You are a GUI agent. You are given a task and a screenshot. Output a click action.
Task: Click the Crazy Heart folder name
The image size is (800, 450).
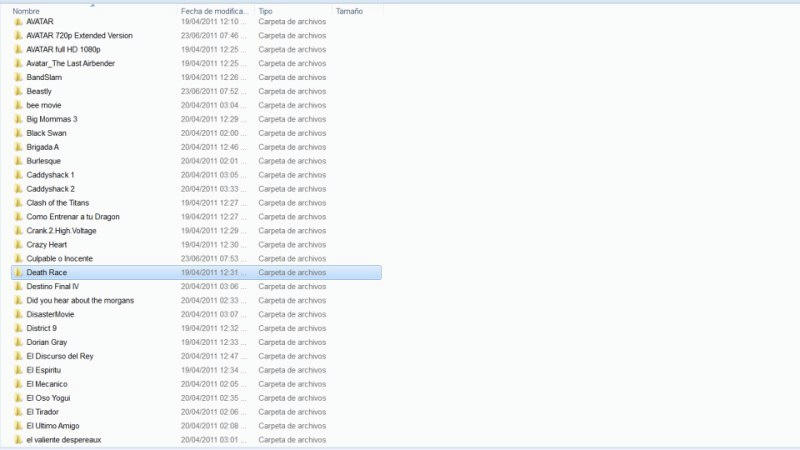(46, 244)
